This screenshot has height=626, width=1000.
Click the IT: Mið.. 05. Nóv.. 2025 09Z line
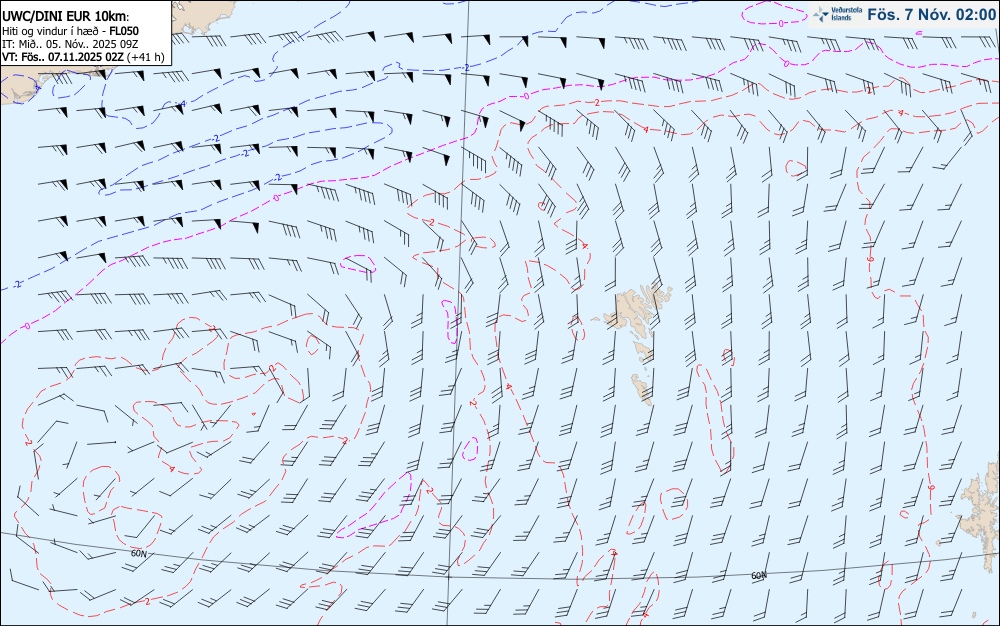coord(70,44)
